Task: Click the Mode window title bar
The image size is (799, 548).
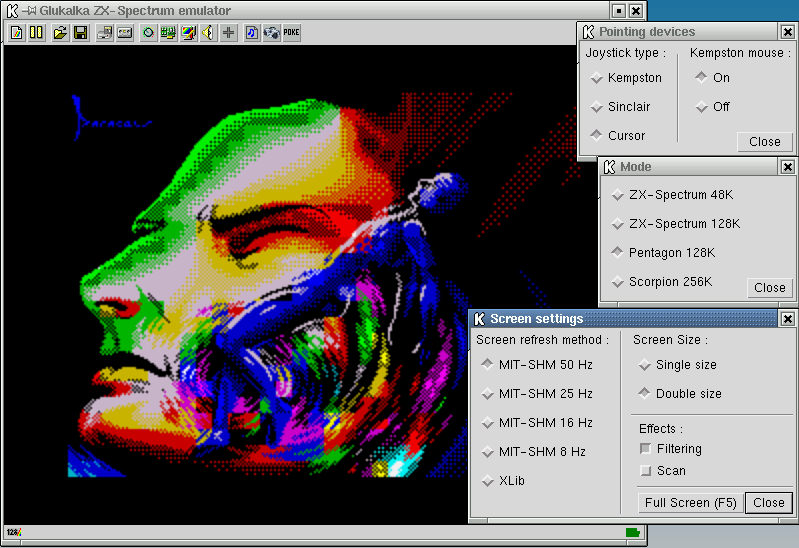Action: (690, 167)
